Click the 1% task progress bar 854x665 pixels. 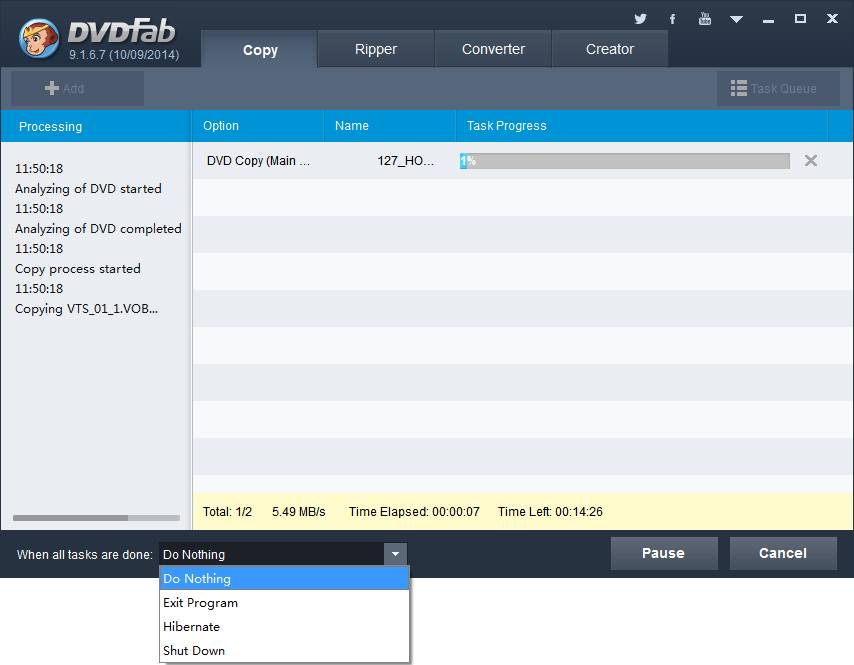pyautogui.click(x=625, y=161)
